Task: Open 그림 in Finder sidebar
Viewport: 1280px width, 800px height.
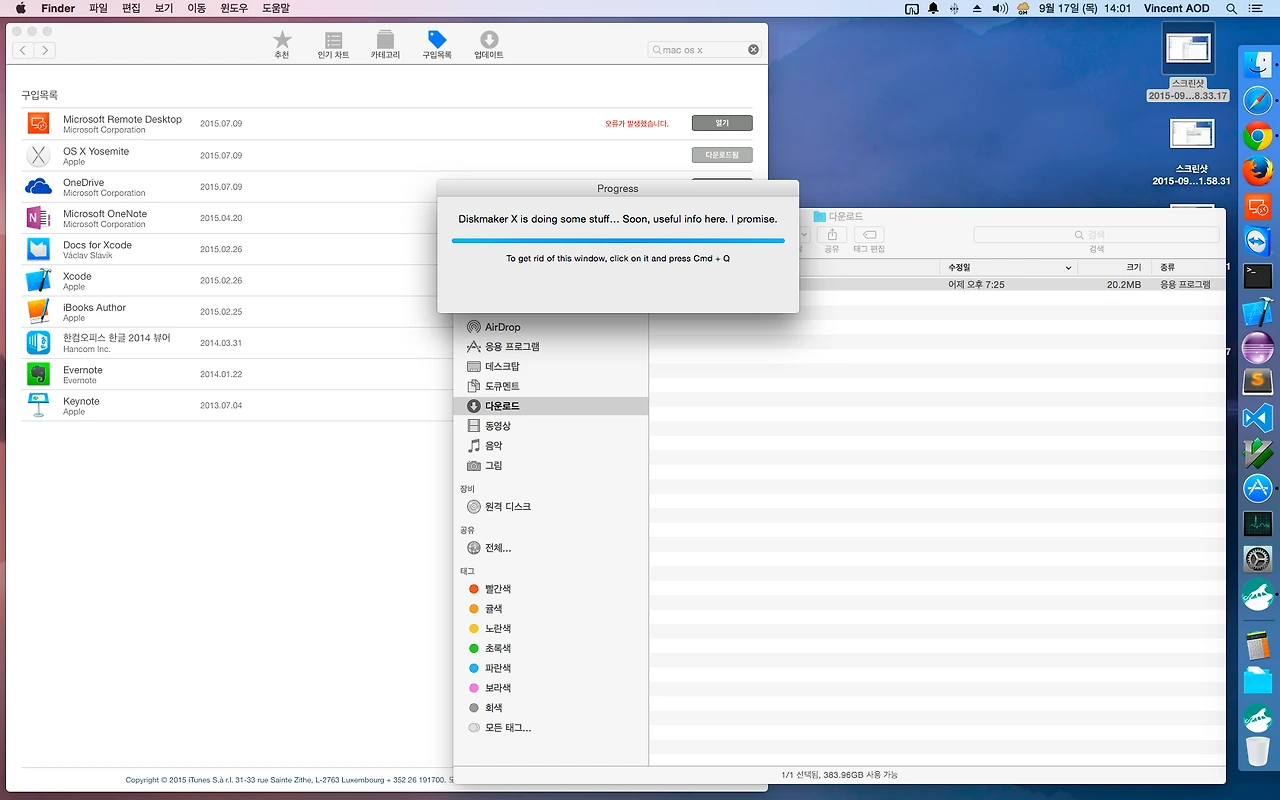Action: pos(550,466)
